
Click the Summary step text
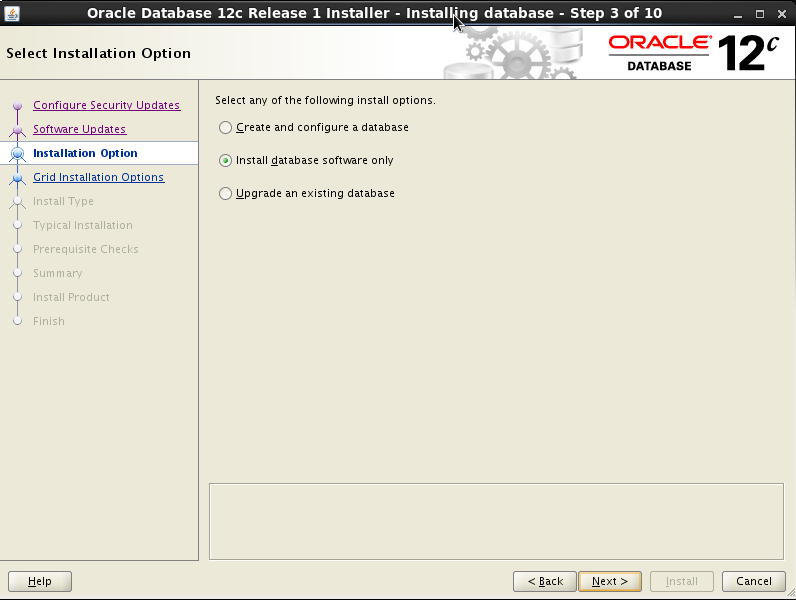point(57,273)
